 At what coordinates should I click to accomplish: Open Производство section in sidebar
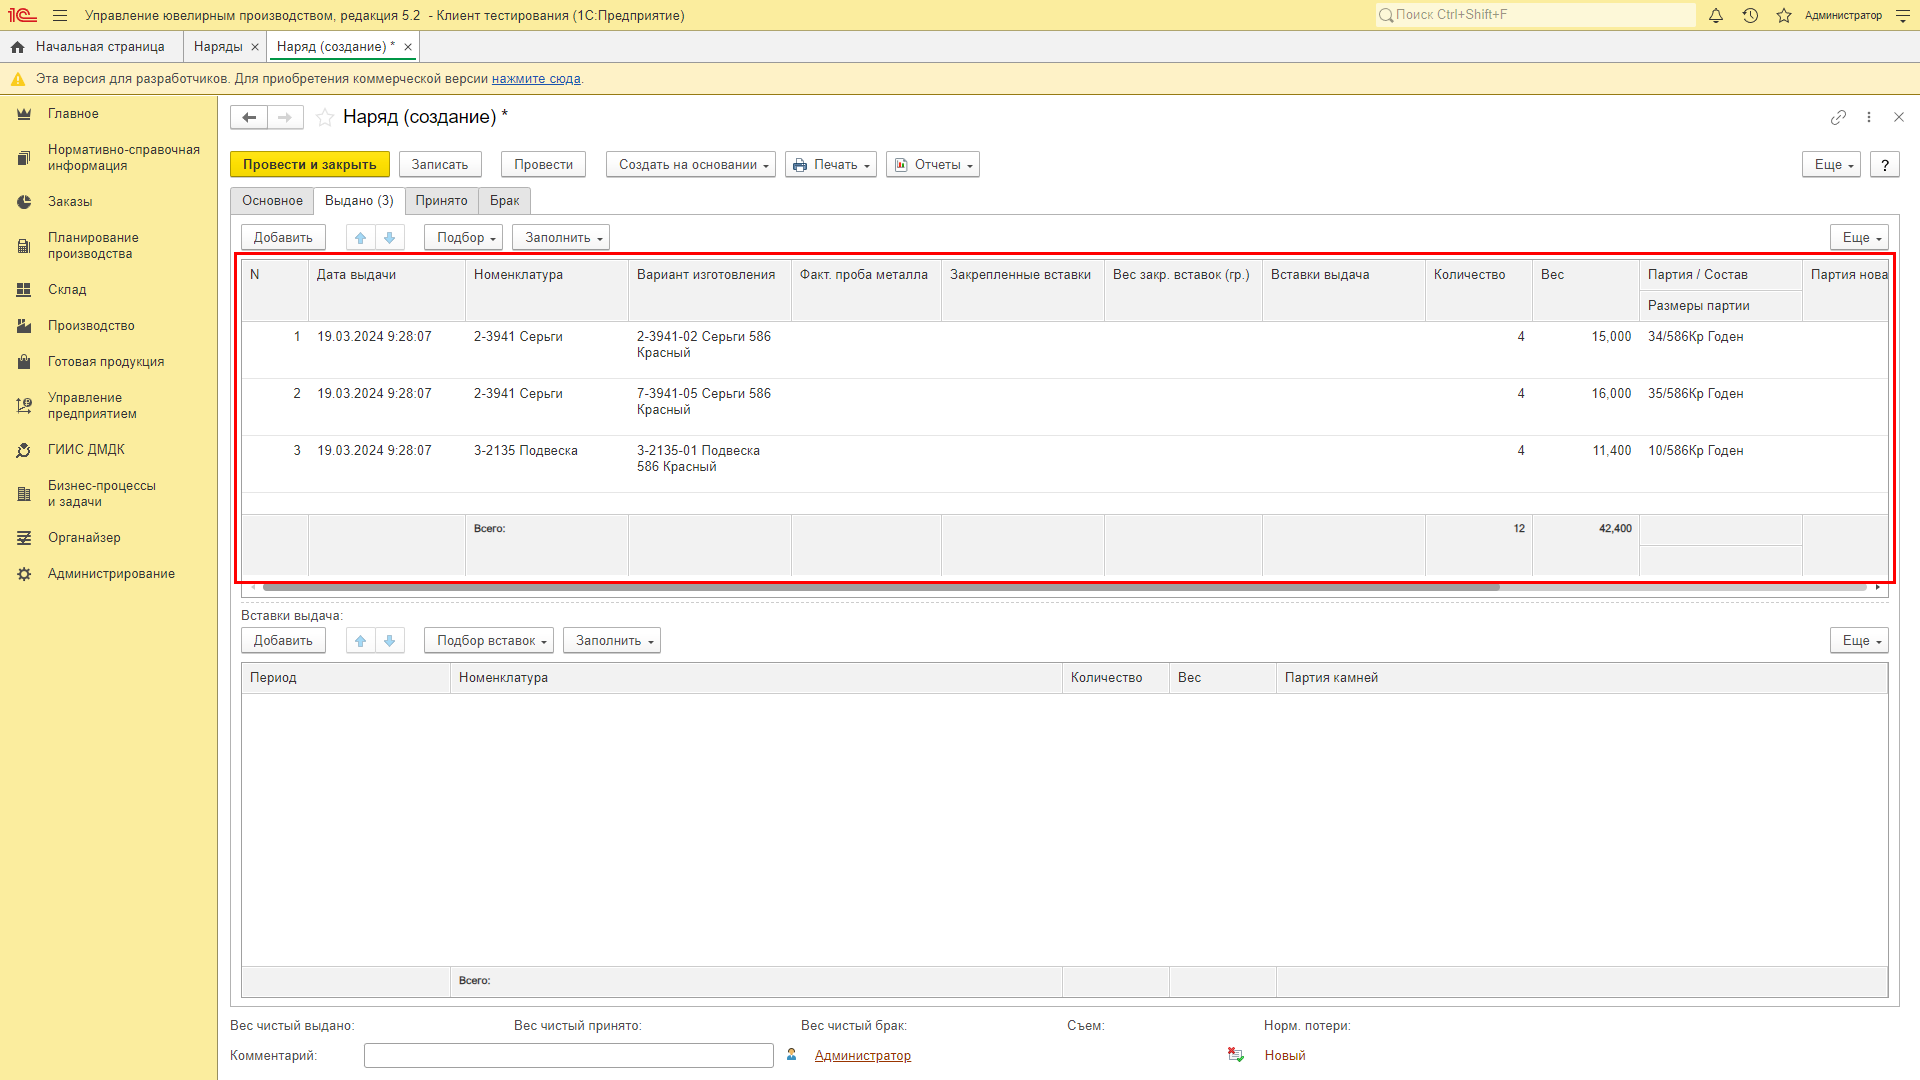coord(91,326)
